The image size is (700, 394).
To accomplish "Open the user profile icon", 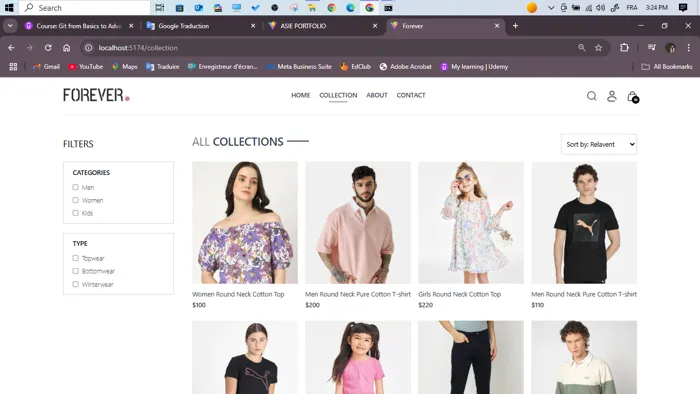I will pos(612,96).
